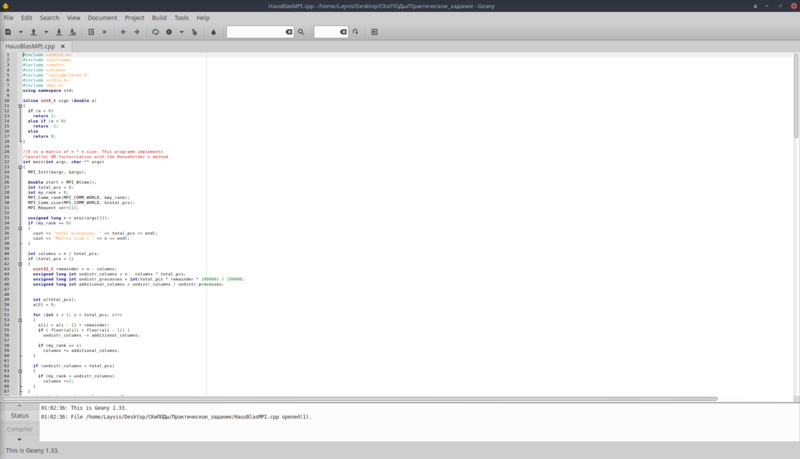Image resolution: width=800 pixels, height=459 pixels.
Task: Click the editor horizontal scrollbar
Action: pos(359,399)
